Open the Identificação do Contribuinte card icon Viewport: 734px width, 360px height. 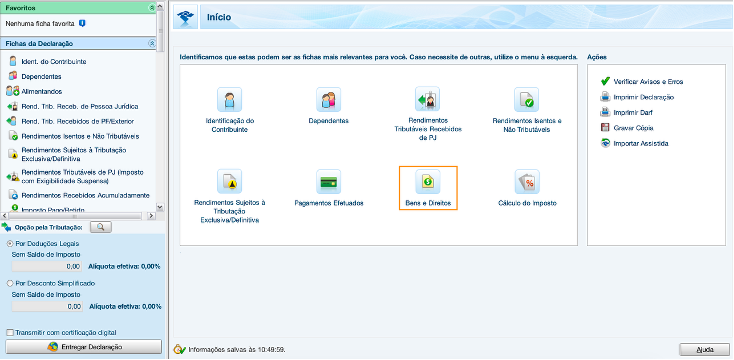coord(229,99)
